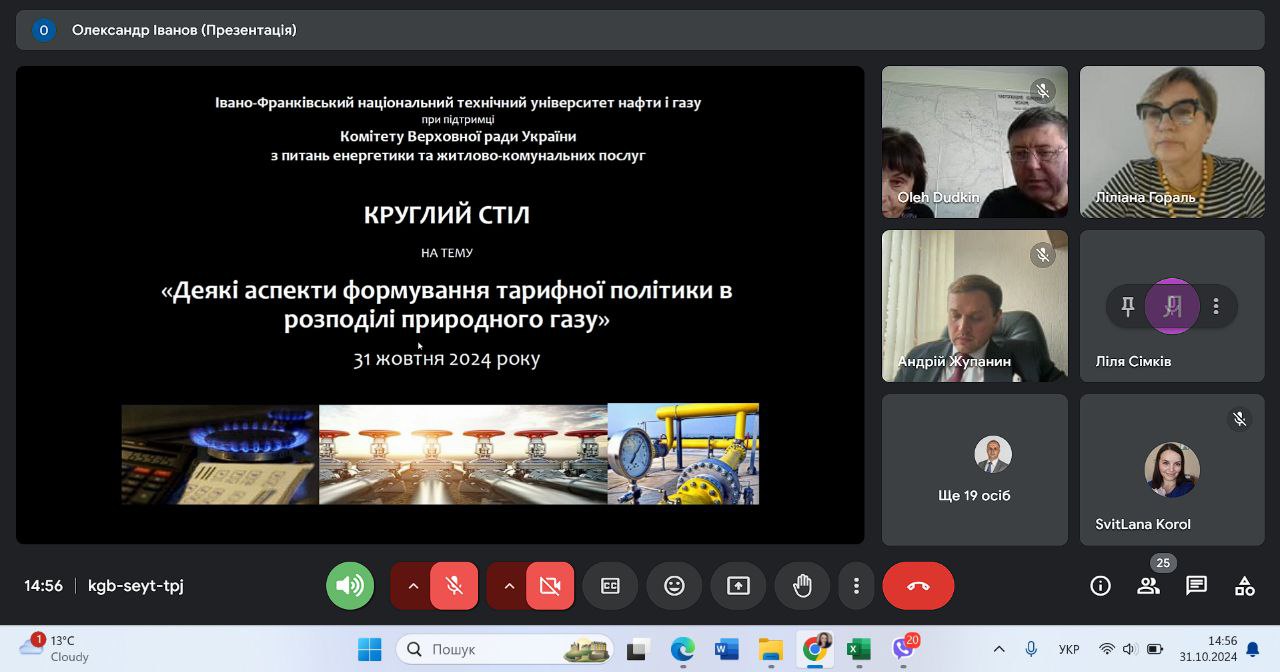Start presenting your screen

[x=738, y=586]
